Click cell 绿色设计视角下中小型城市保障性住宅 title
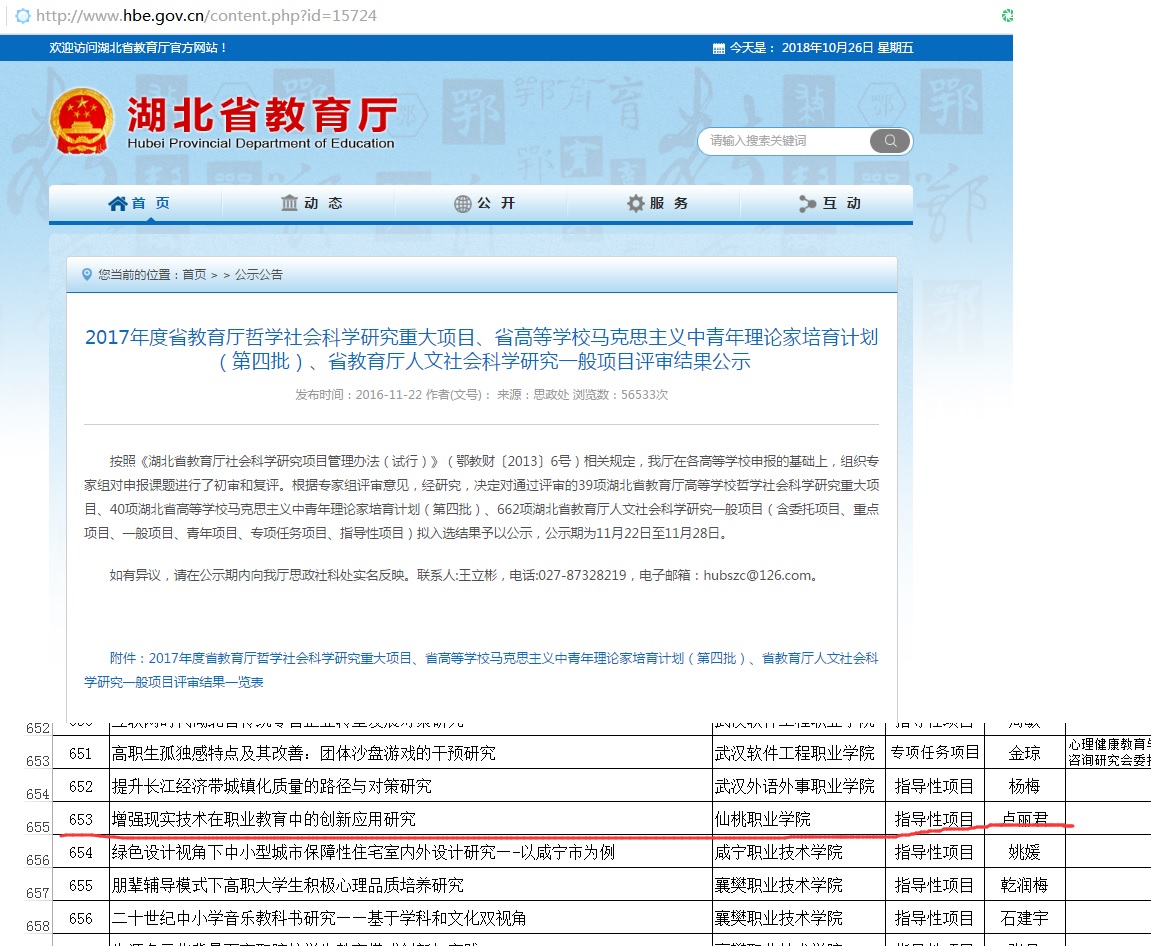The image size is (1151, 946). [x=410, y=852]
